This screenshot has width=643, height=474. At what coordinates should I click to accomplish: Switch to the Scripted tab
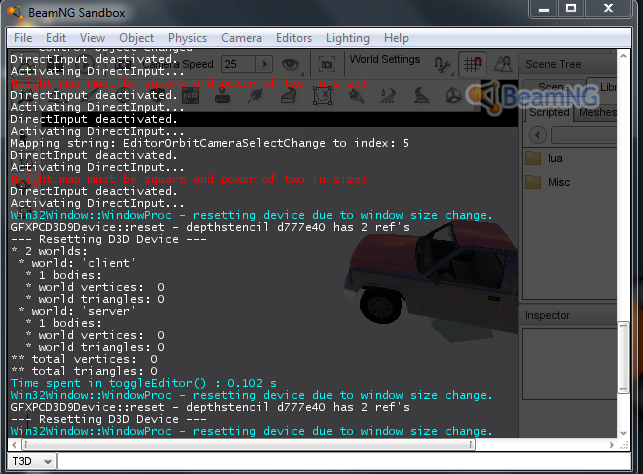pyautogui.click(x=549, y=112)
